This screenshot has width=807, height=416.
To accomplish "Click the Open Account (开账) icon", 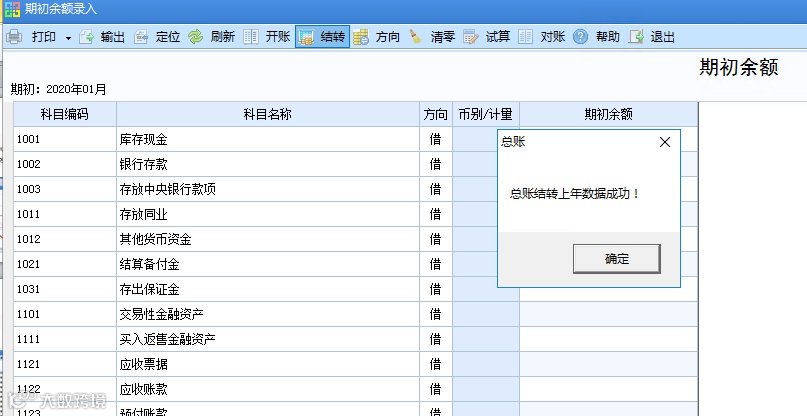I will 251,37.
